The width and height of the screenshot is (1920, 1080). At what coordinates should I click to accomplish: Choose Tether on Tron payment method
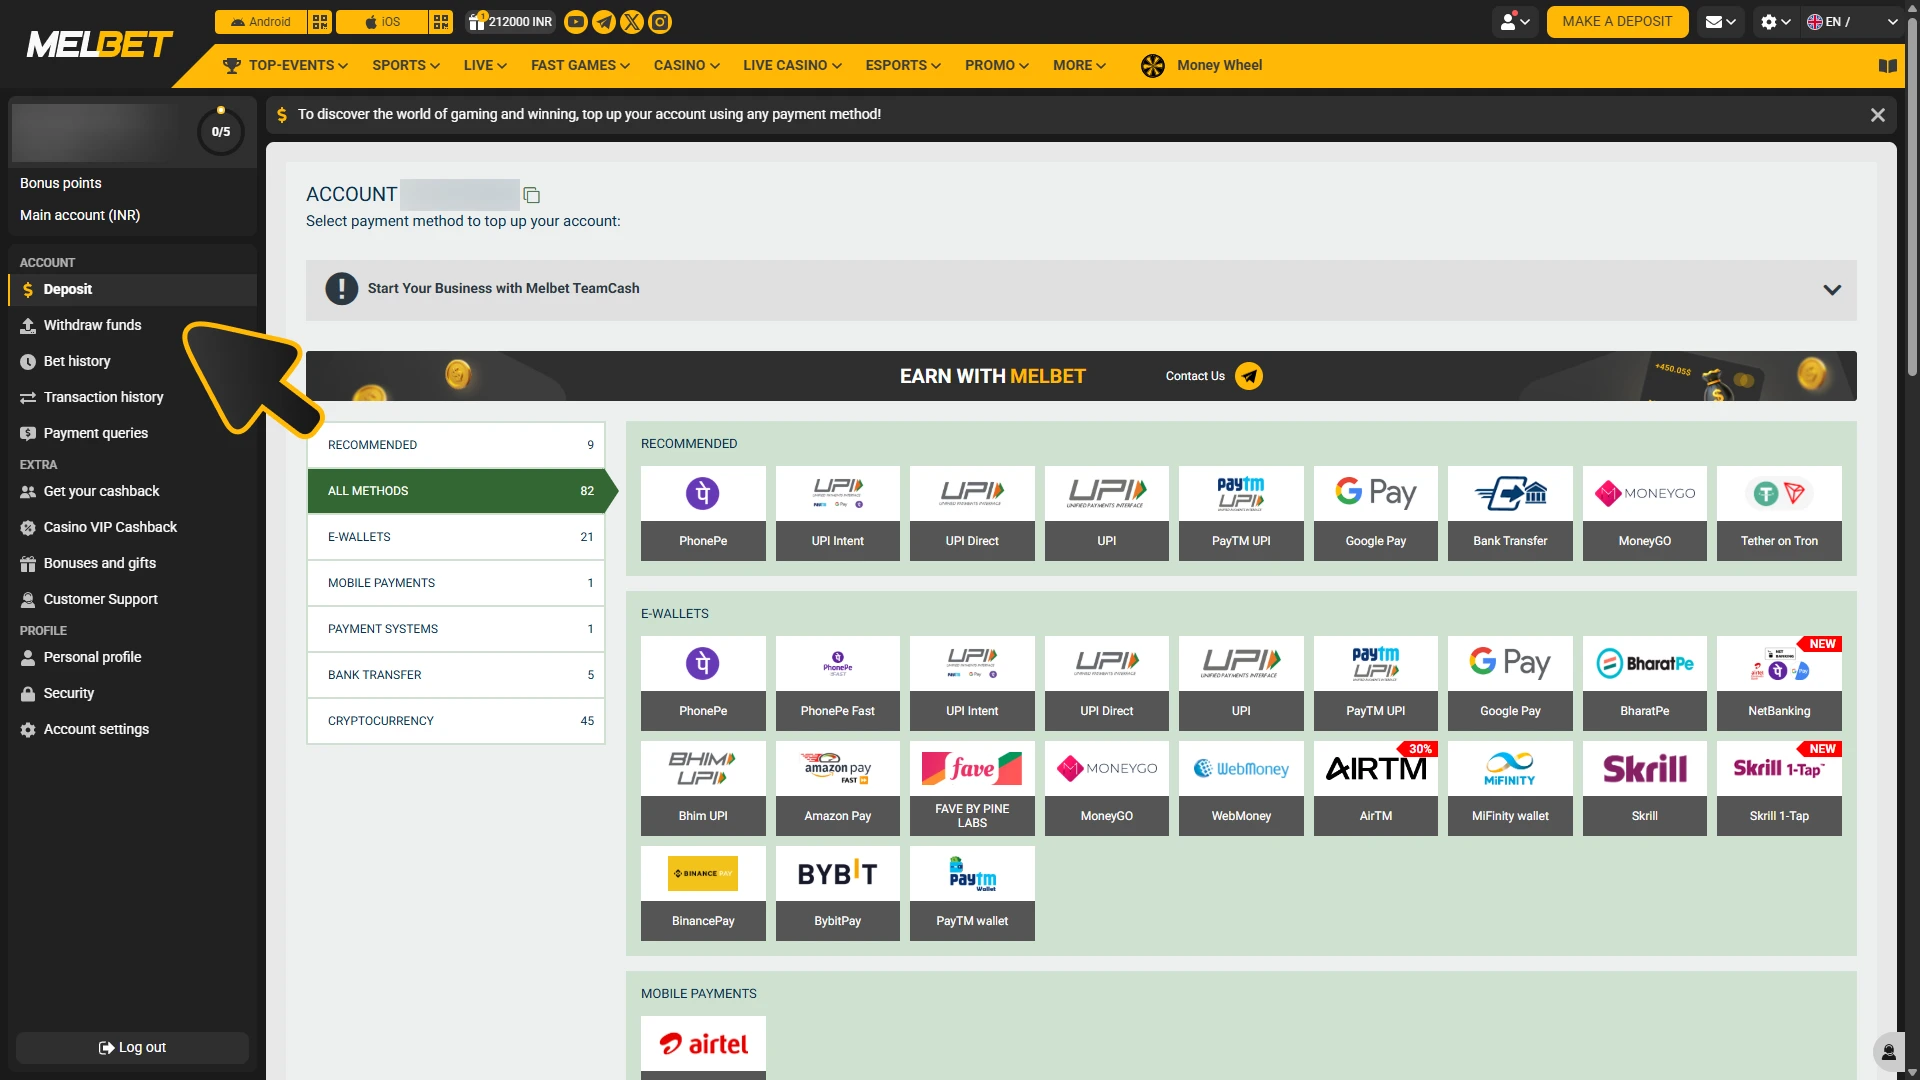tap(1779, 513)
